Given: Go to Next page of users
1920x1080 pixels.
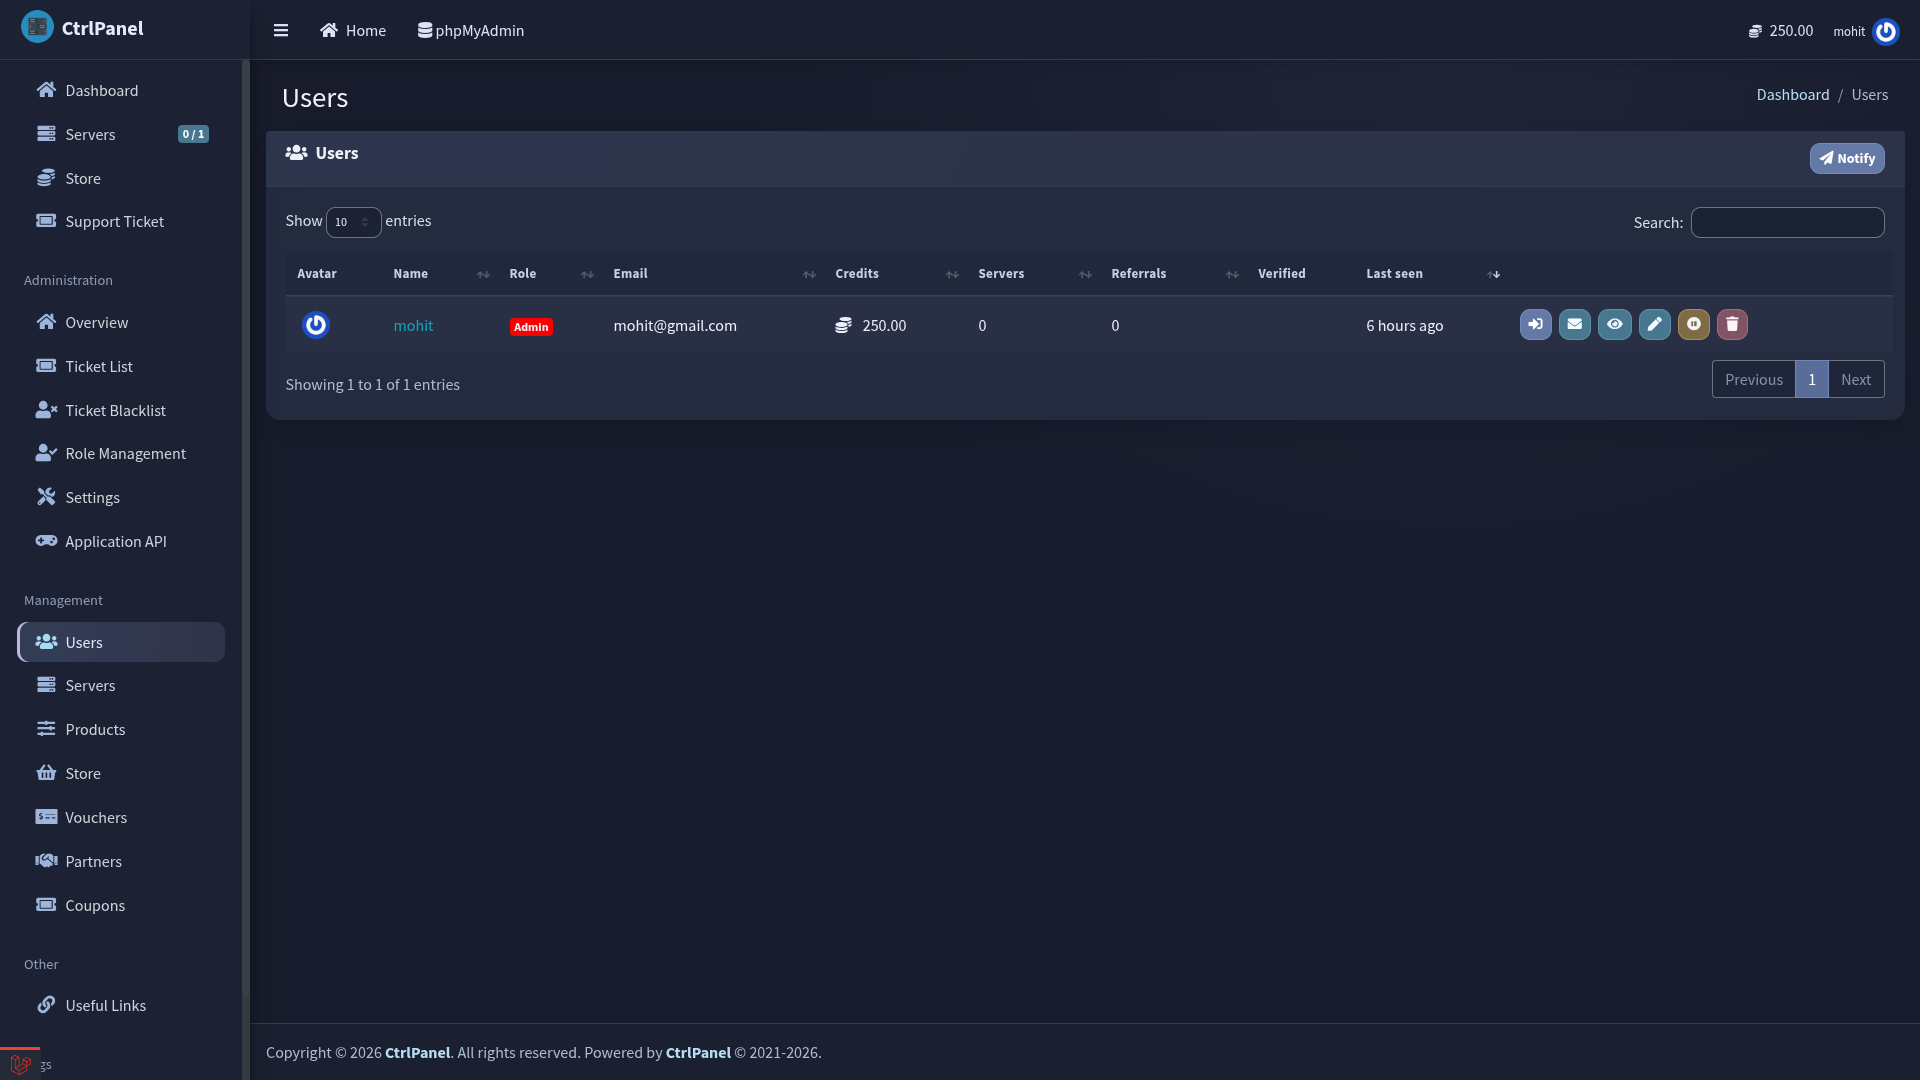Looking at the screenshot, I should pos(1856,379).
